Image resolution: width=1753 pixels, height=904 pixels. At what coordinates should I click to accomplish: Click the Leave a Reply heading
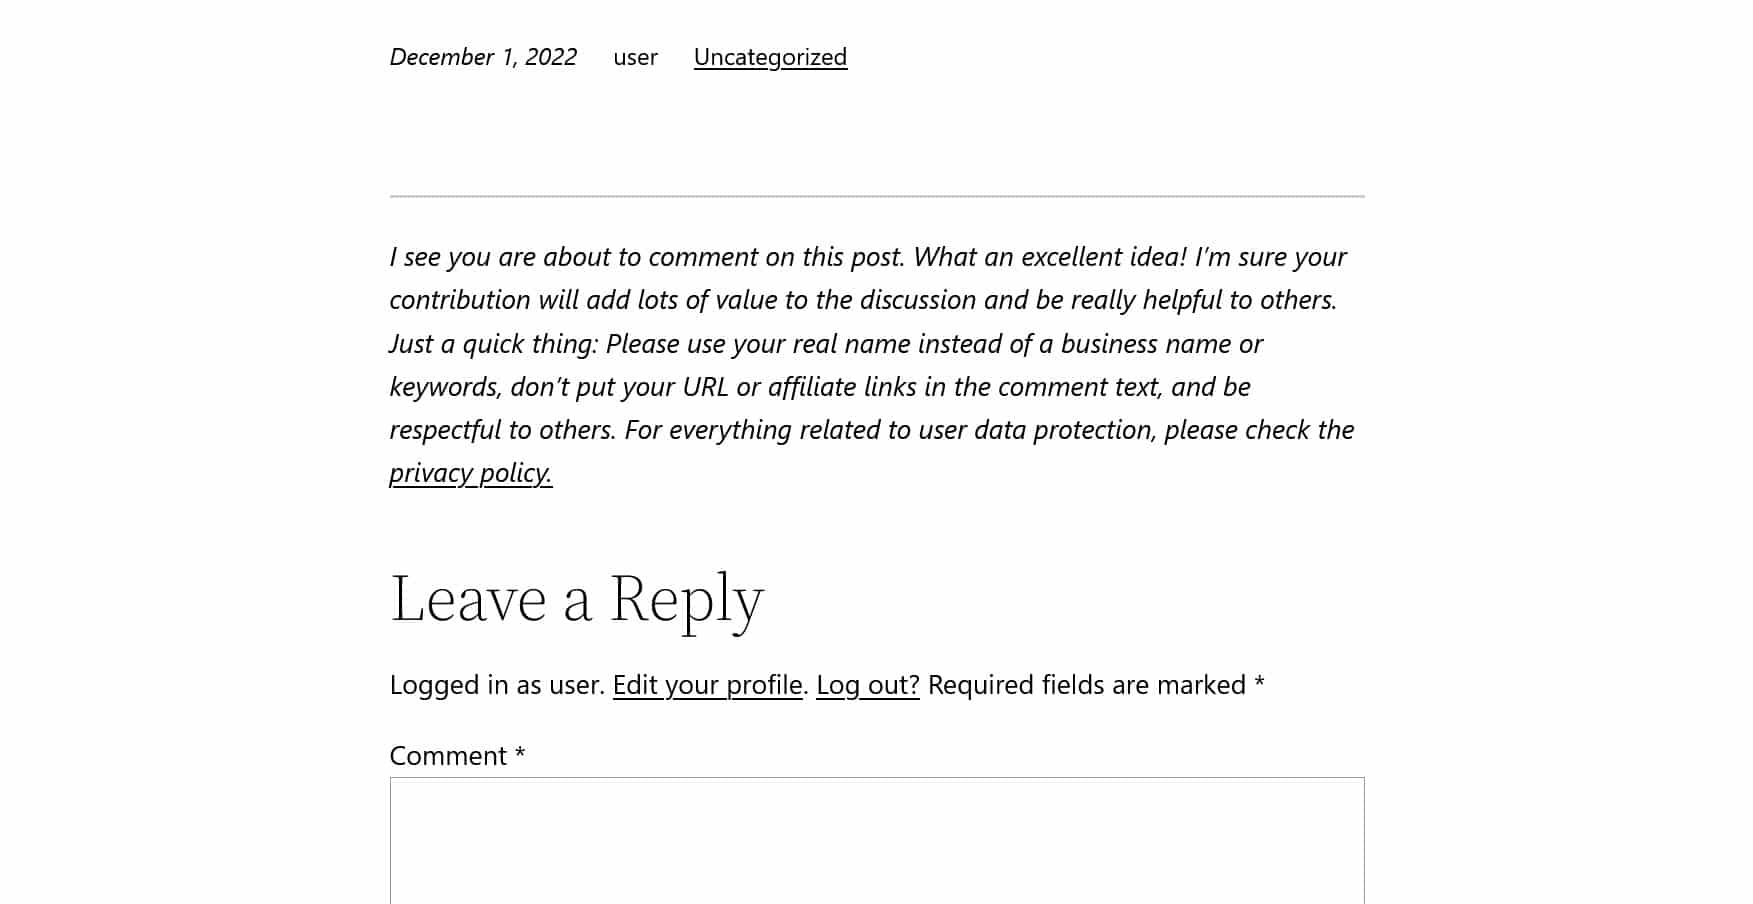tap(576, 599)
